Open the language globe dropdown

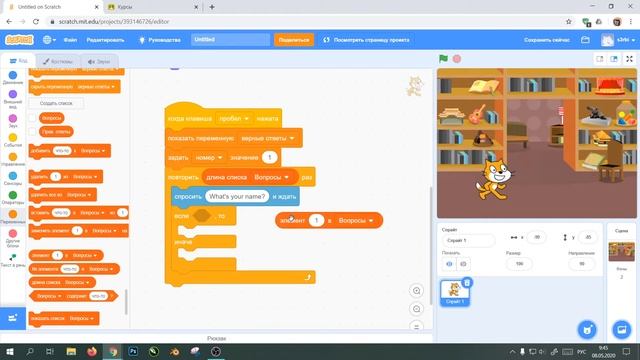pyautogui.click(x=49, y=40)
